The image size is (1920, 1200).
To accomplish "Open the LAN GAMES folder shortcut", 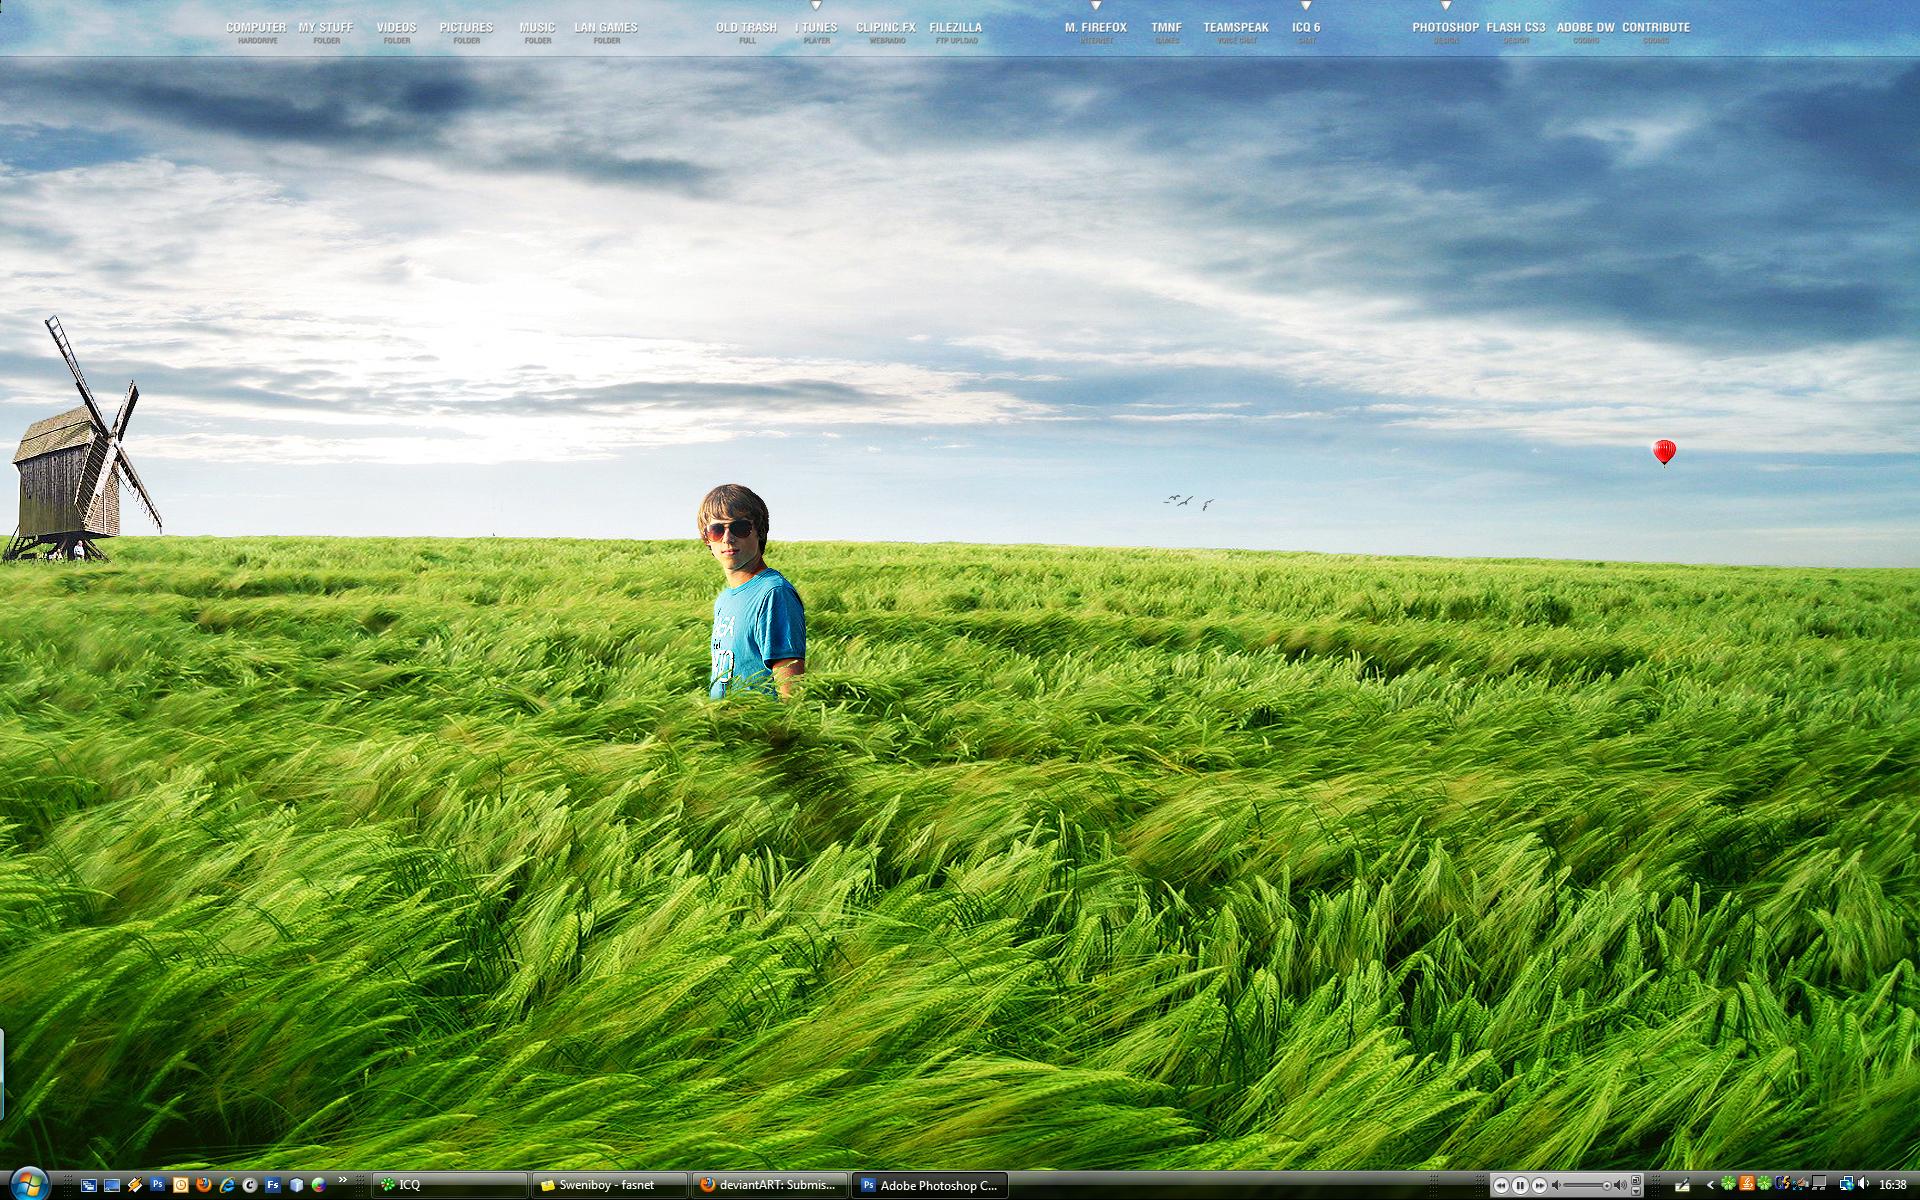I will [606, 32].
